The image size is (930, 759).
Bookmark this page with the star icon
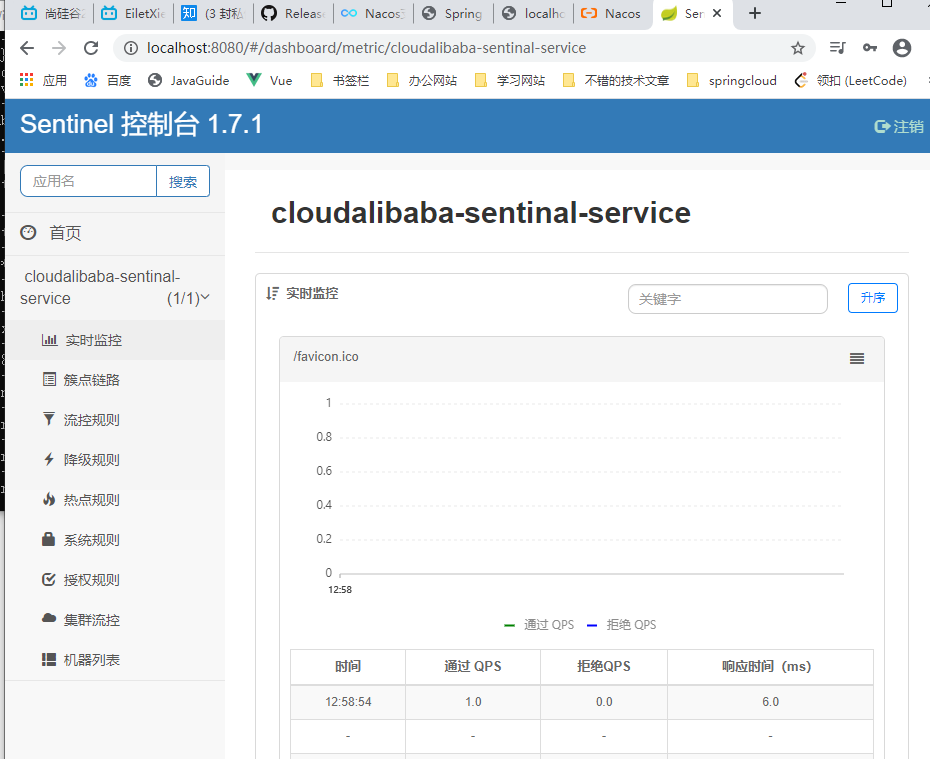[x=798, y=48]
